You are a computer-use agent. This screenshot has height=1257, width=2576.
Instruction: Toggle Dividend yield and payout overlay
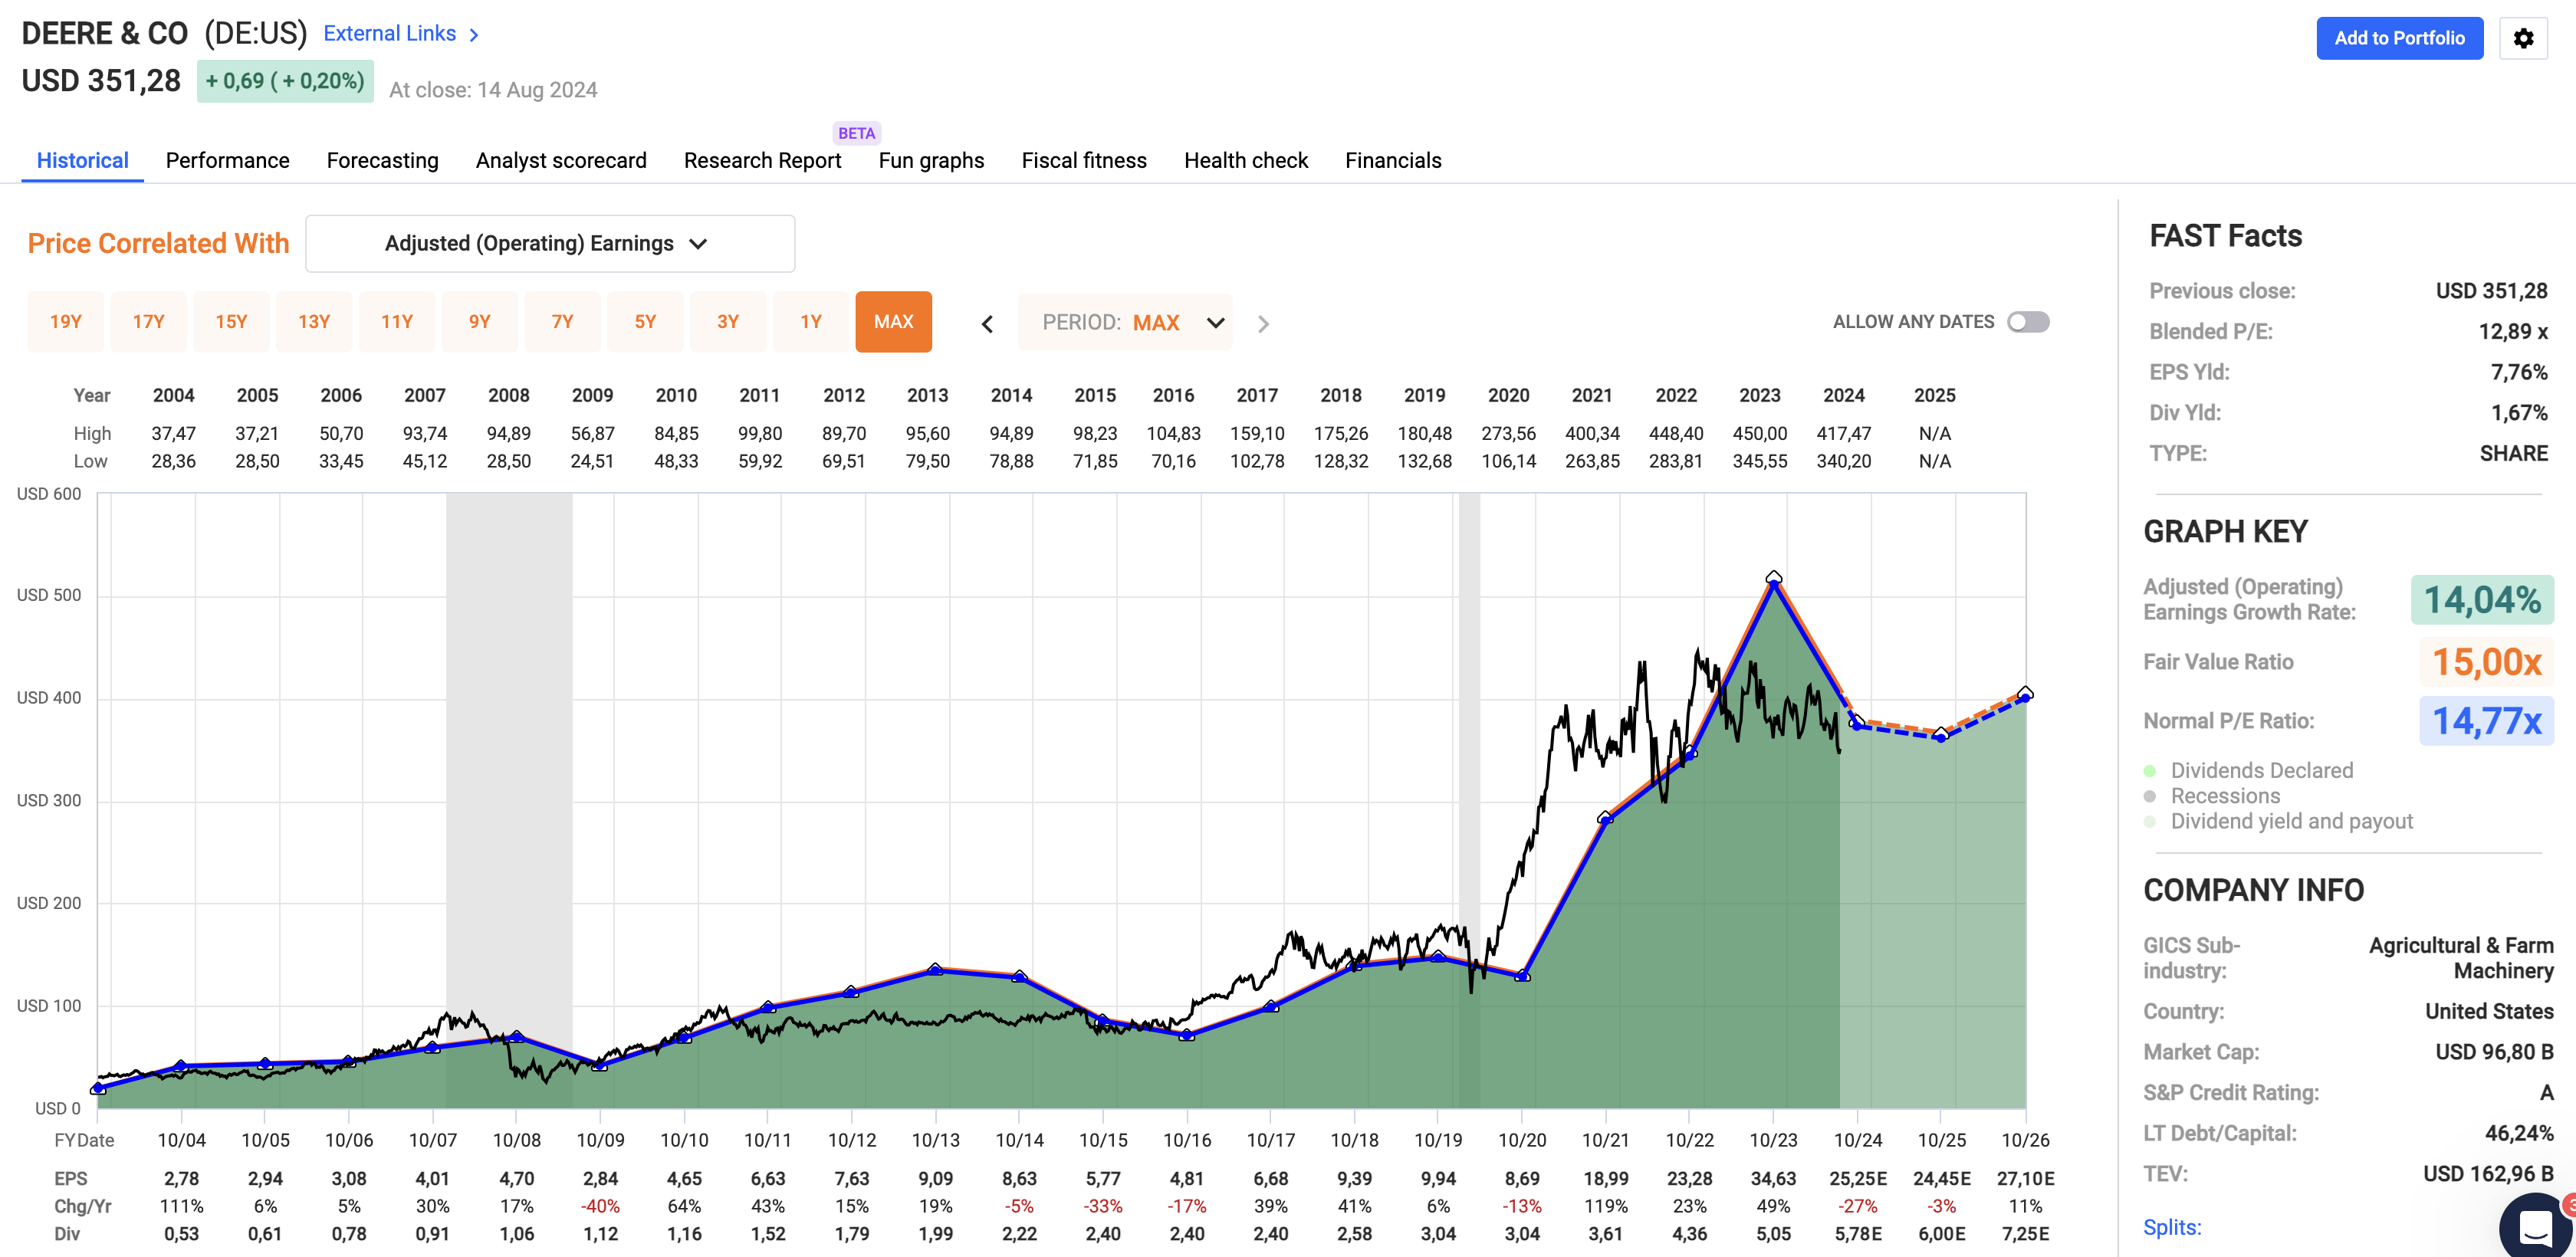[x=2291, y=821]
